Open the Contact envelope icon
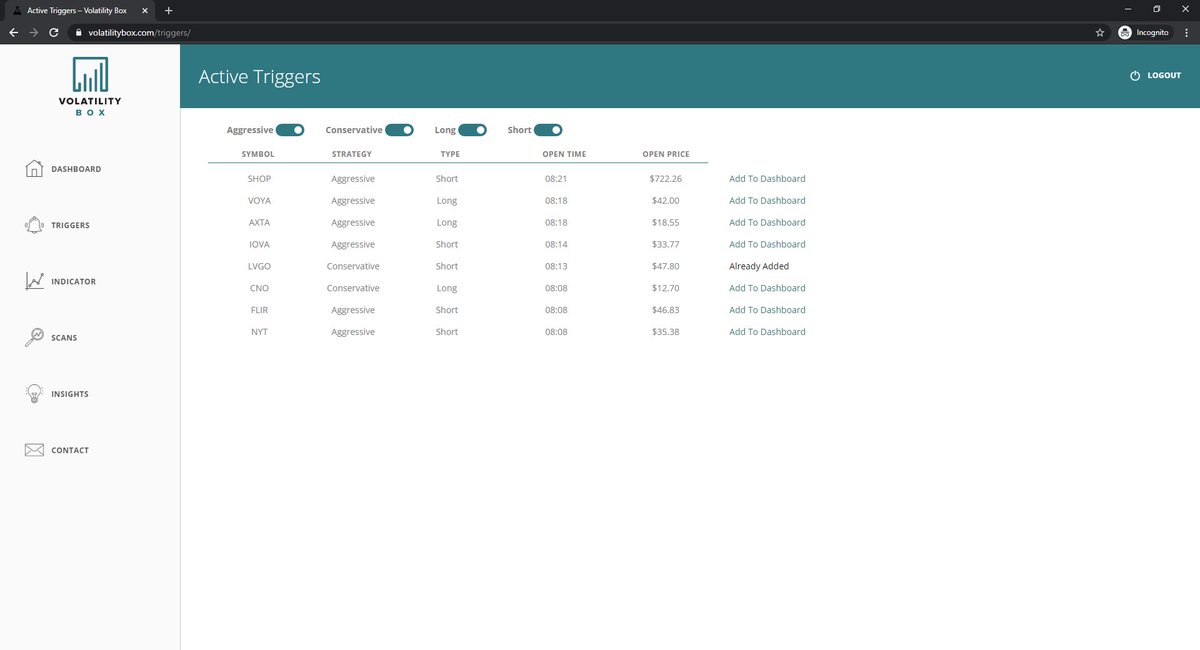The height and width of the screenshot is (650, 1200). click(x=34, y=450)
